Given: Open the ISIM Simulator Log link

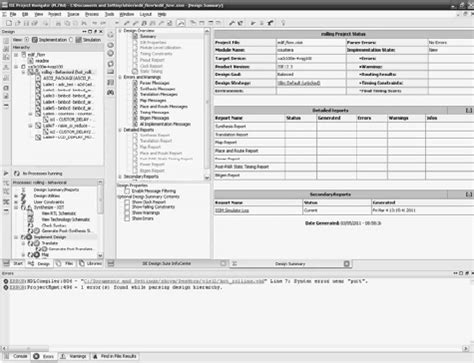Looking at the screenshot, I should (x=232, y=210).
